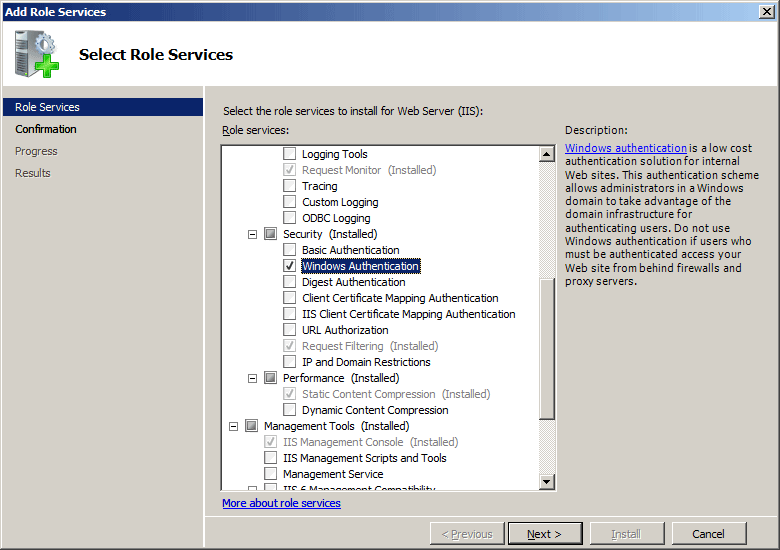Select IIS Management Scripts and Tools checkbox

pos(271,458)
